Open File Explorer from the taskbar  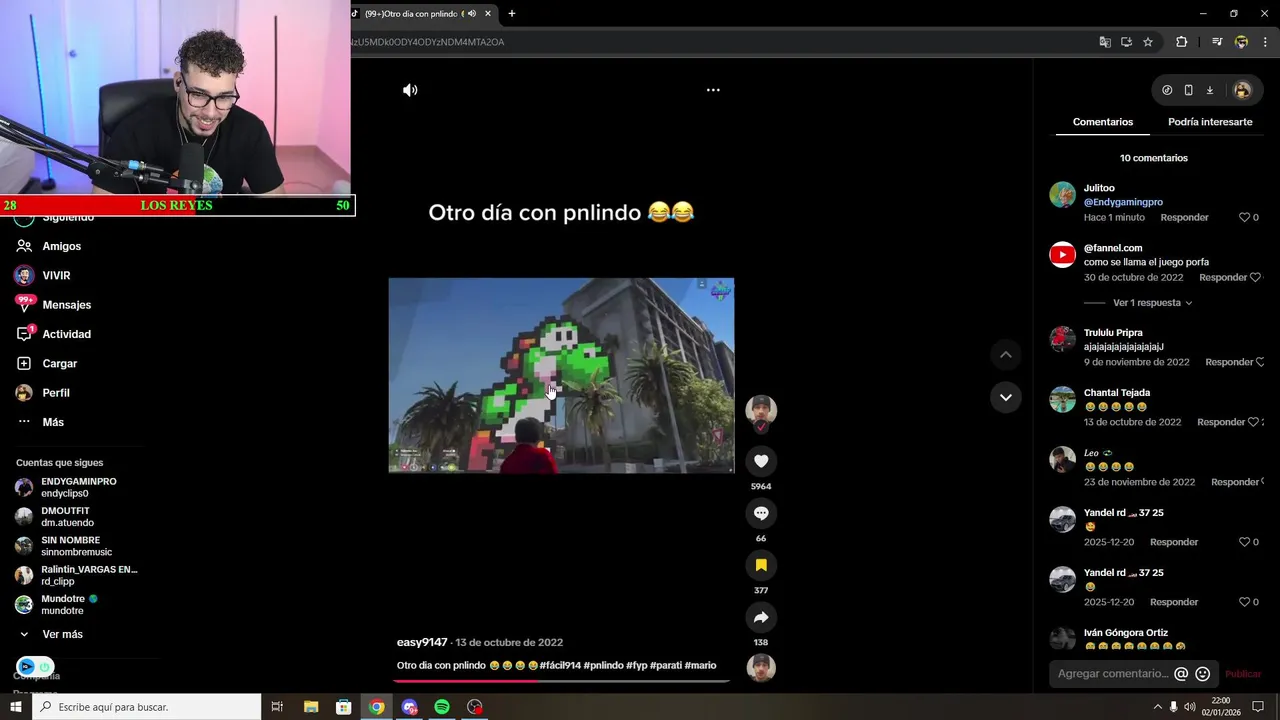click(x=311, y=707)
